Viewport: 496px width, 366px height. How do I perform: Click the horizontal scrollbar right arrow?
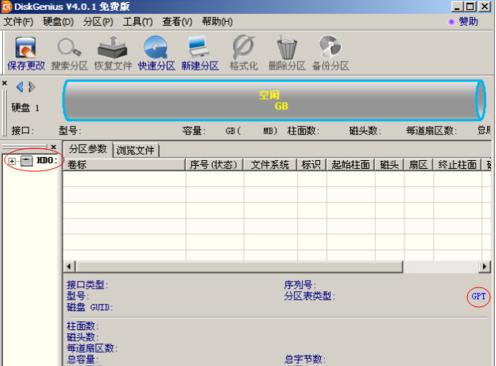(484, 266)
